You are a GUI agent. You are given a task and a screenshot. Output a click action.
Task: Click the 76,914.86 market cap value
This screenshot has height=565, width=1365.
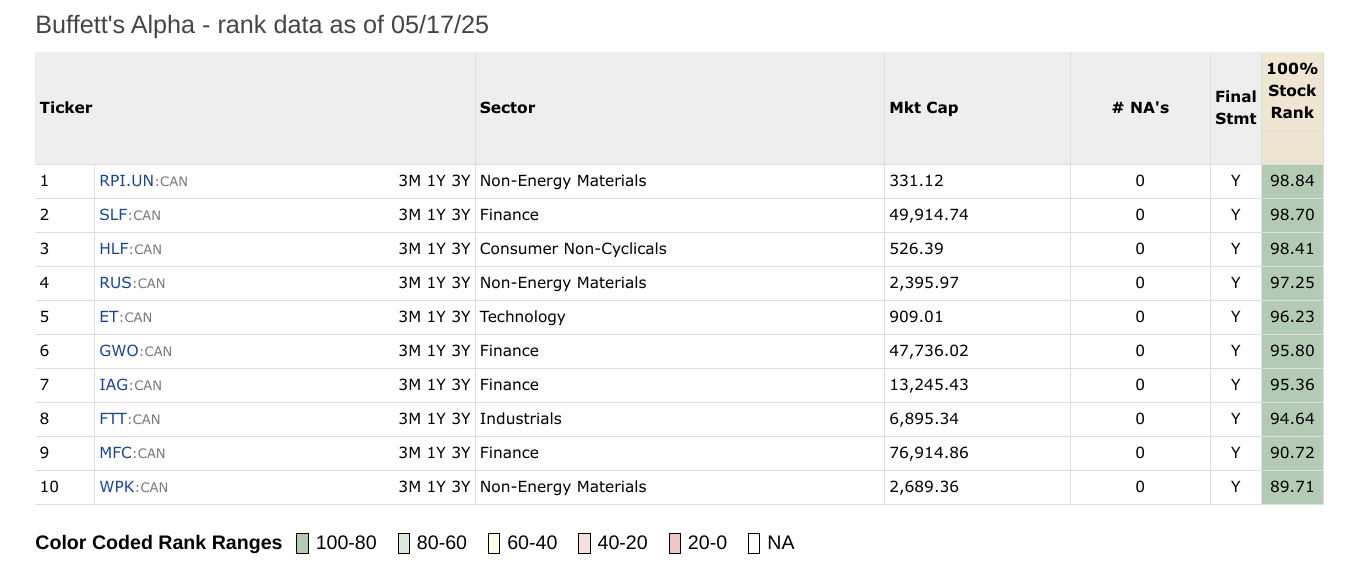click(929, 453)
